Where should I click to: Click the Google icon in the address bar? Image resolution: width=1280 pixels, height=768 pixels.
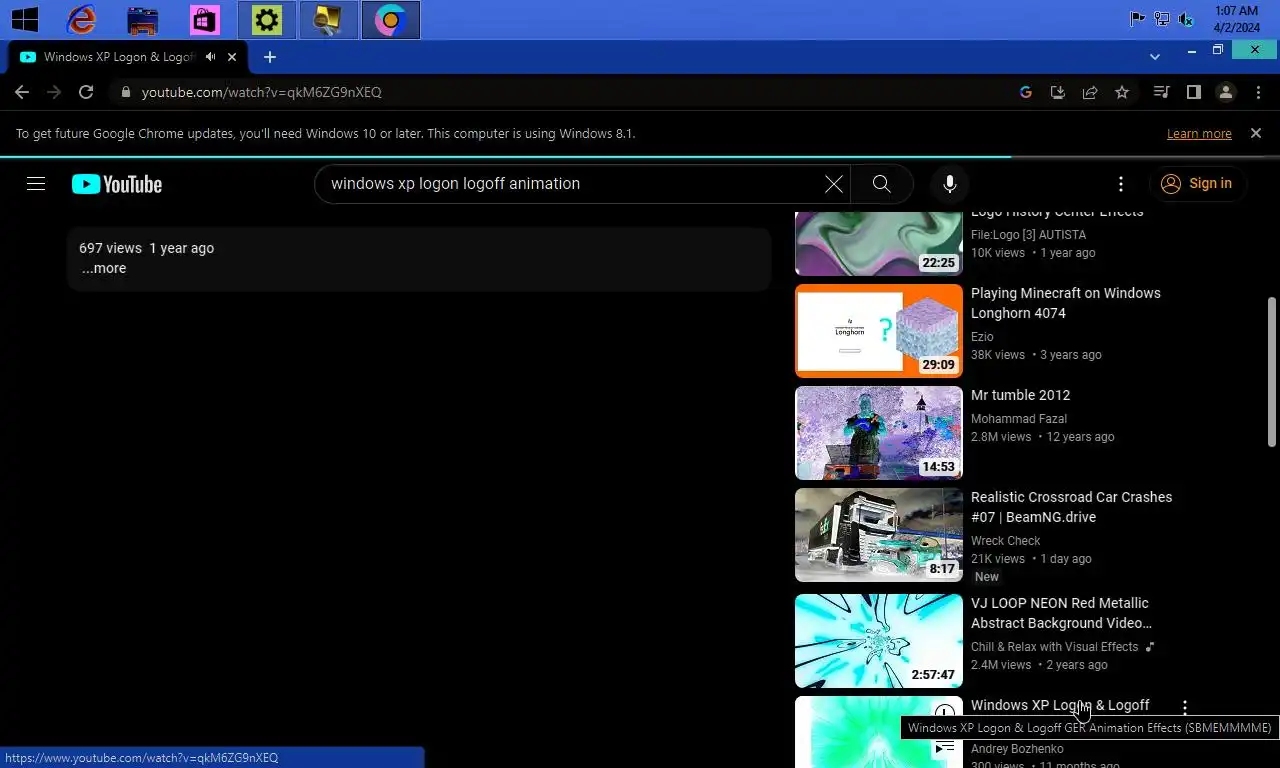[1026, 92]
